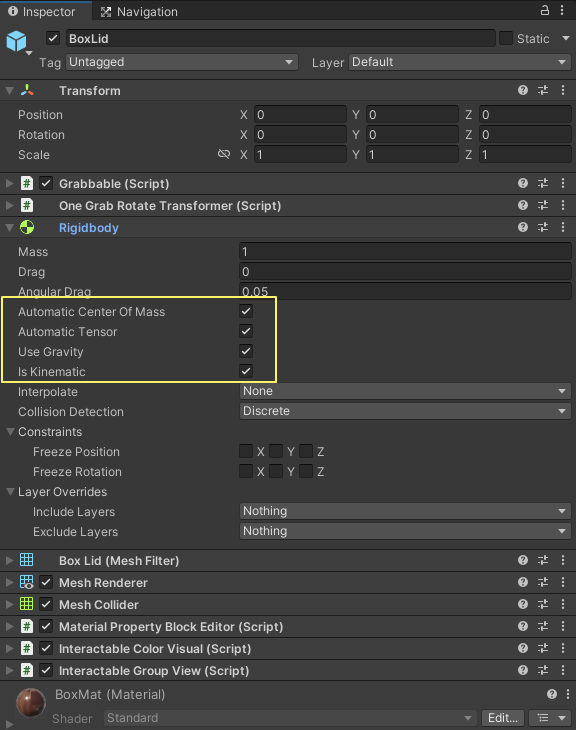Check Freeze Position X
576x730 pixels.
coord(246,451)
